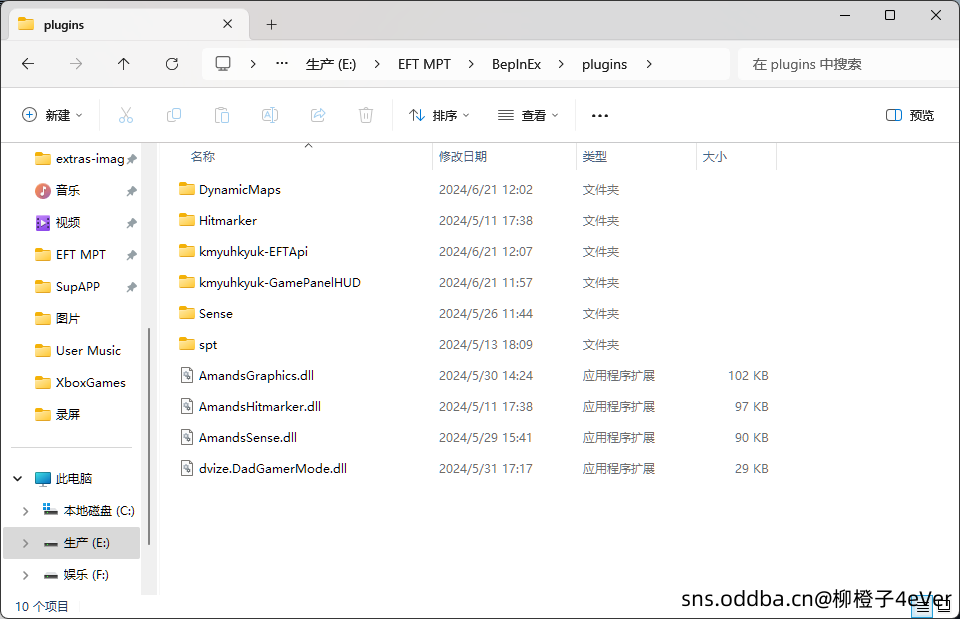Select AmandsGraphics.dll file
This screenshot has width=960, height=619.
coord(256,376)
